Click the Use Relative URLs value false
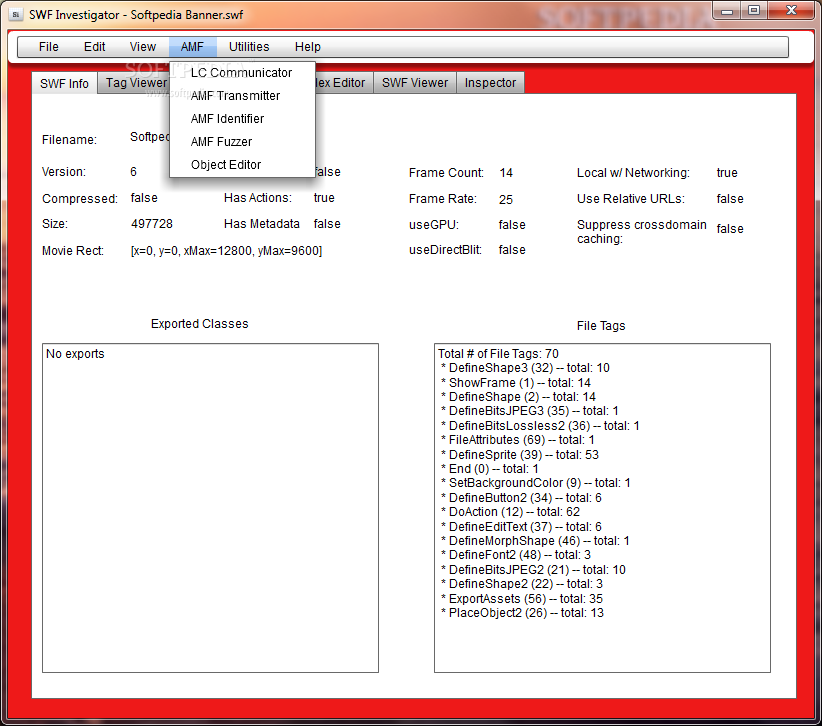The image size is (822, 726). (x=730, y=199)
